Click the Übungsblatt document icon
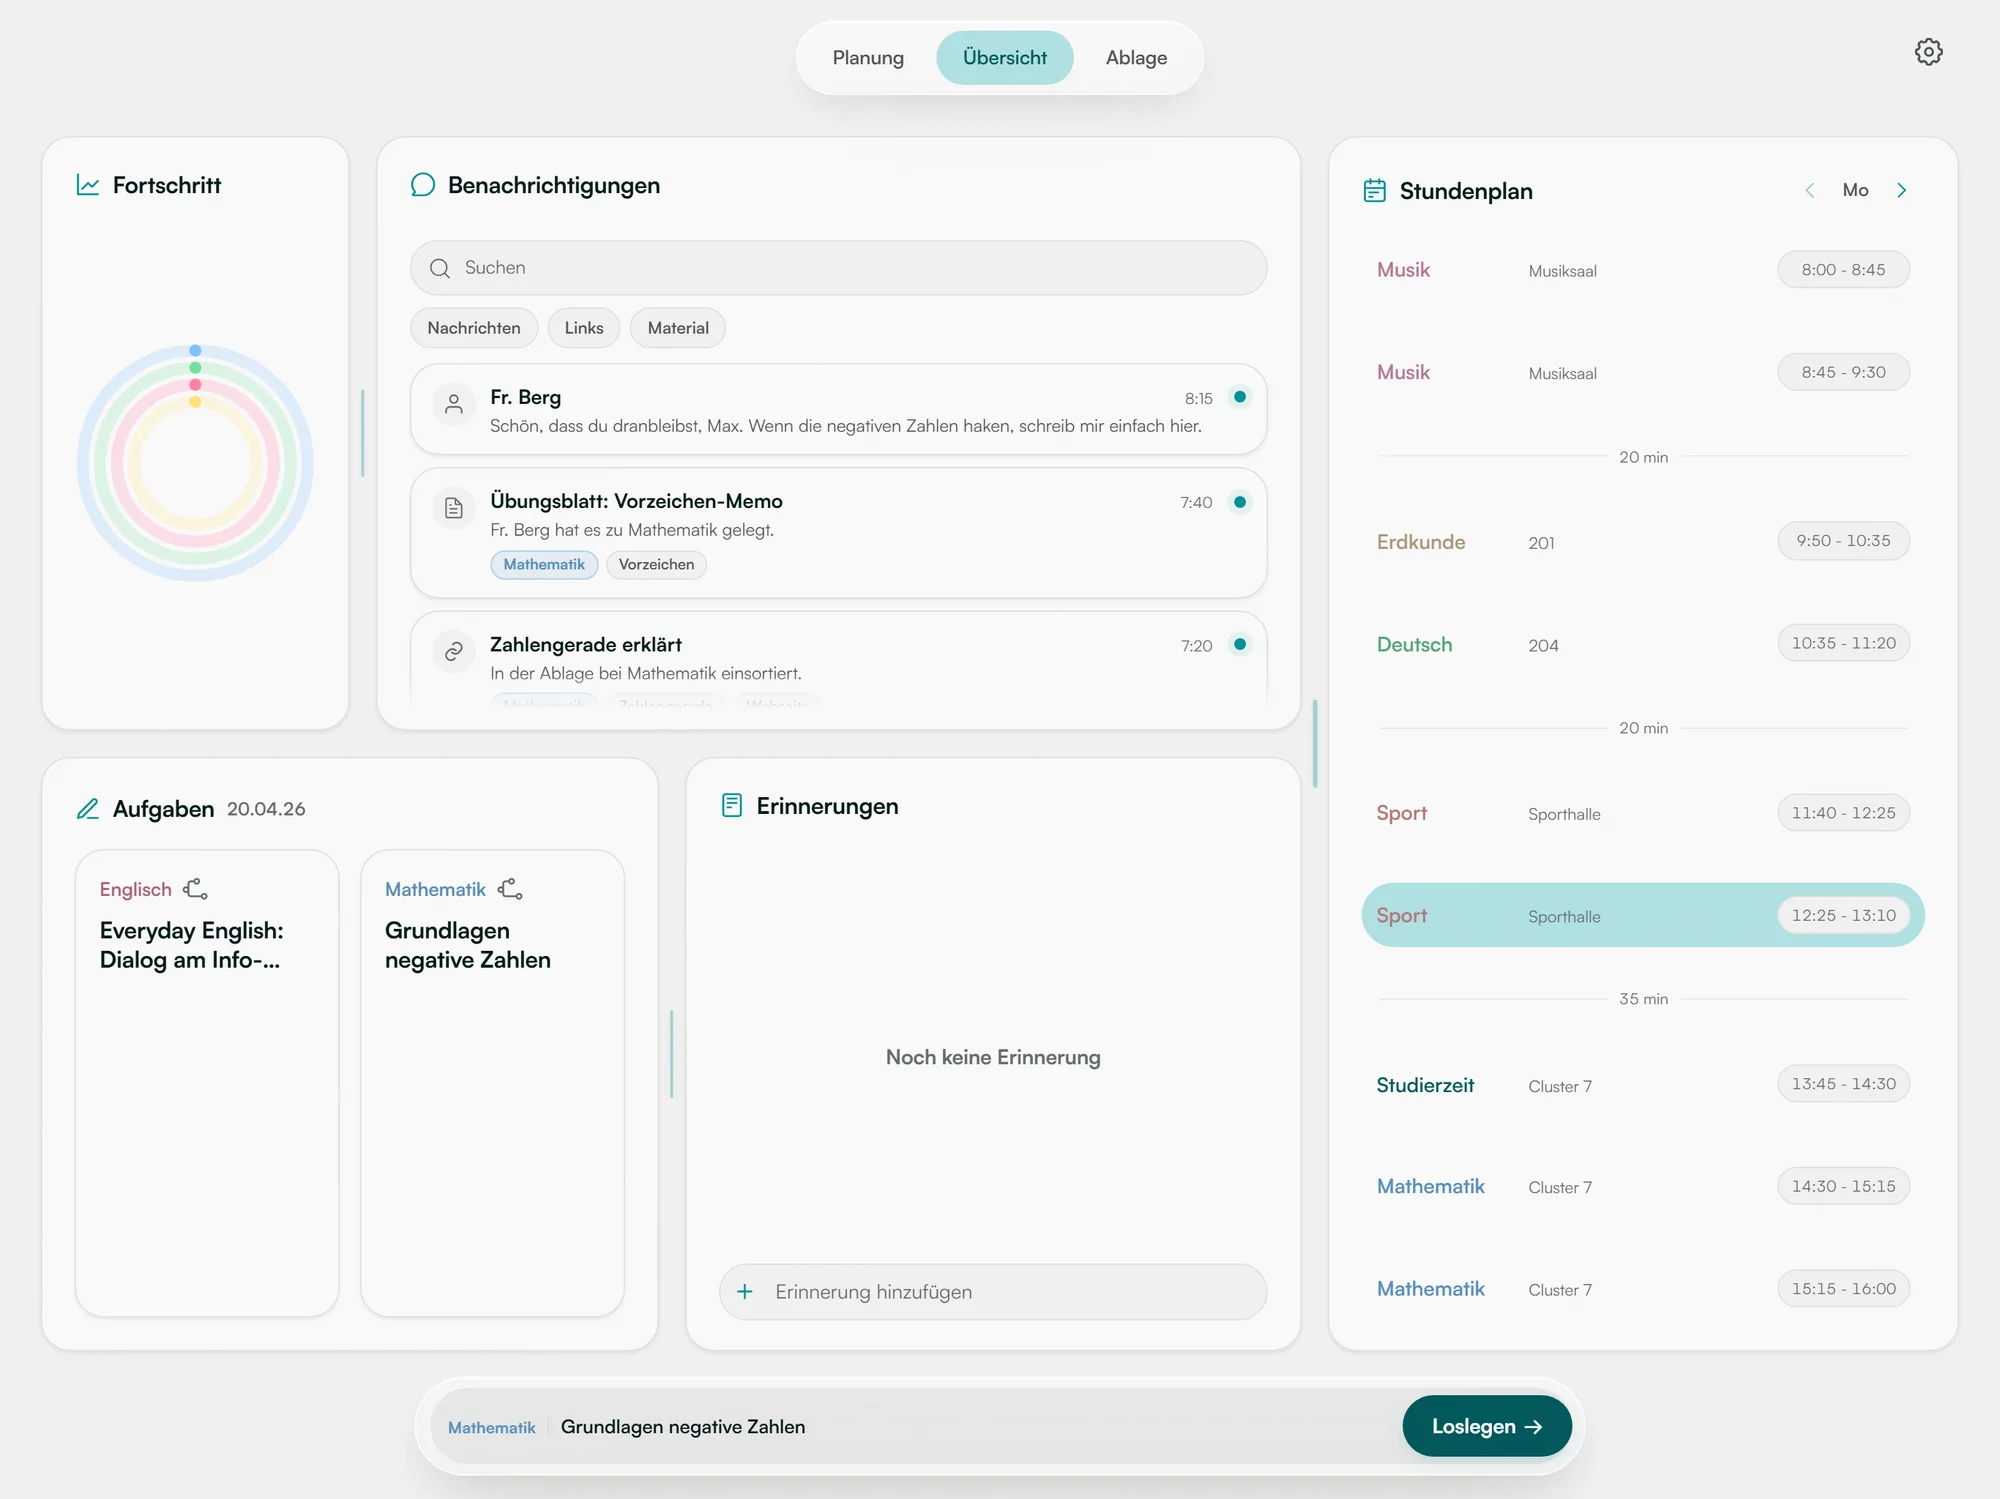Image resolution: width=2000 pixels, height=1499 pixels. point(454,508)
